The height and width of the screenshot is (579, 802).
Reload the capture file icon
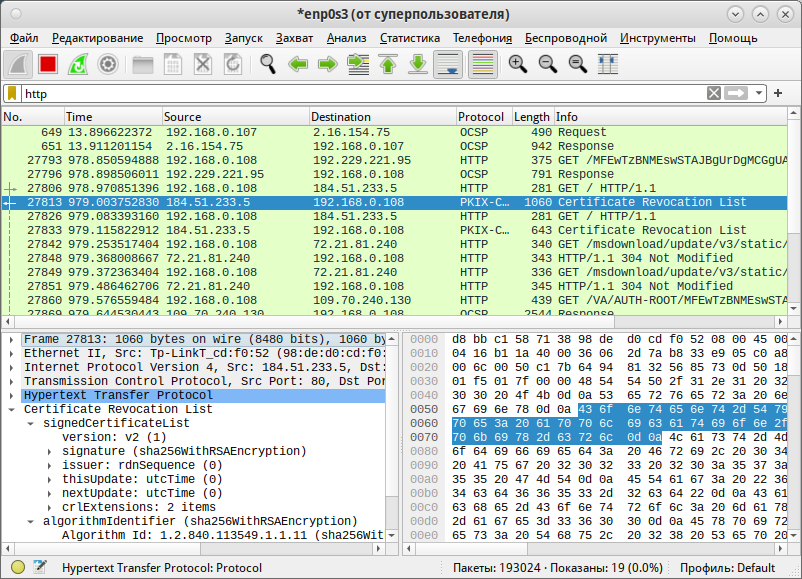(x=233, y=64)
